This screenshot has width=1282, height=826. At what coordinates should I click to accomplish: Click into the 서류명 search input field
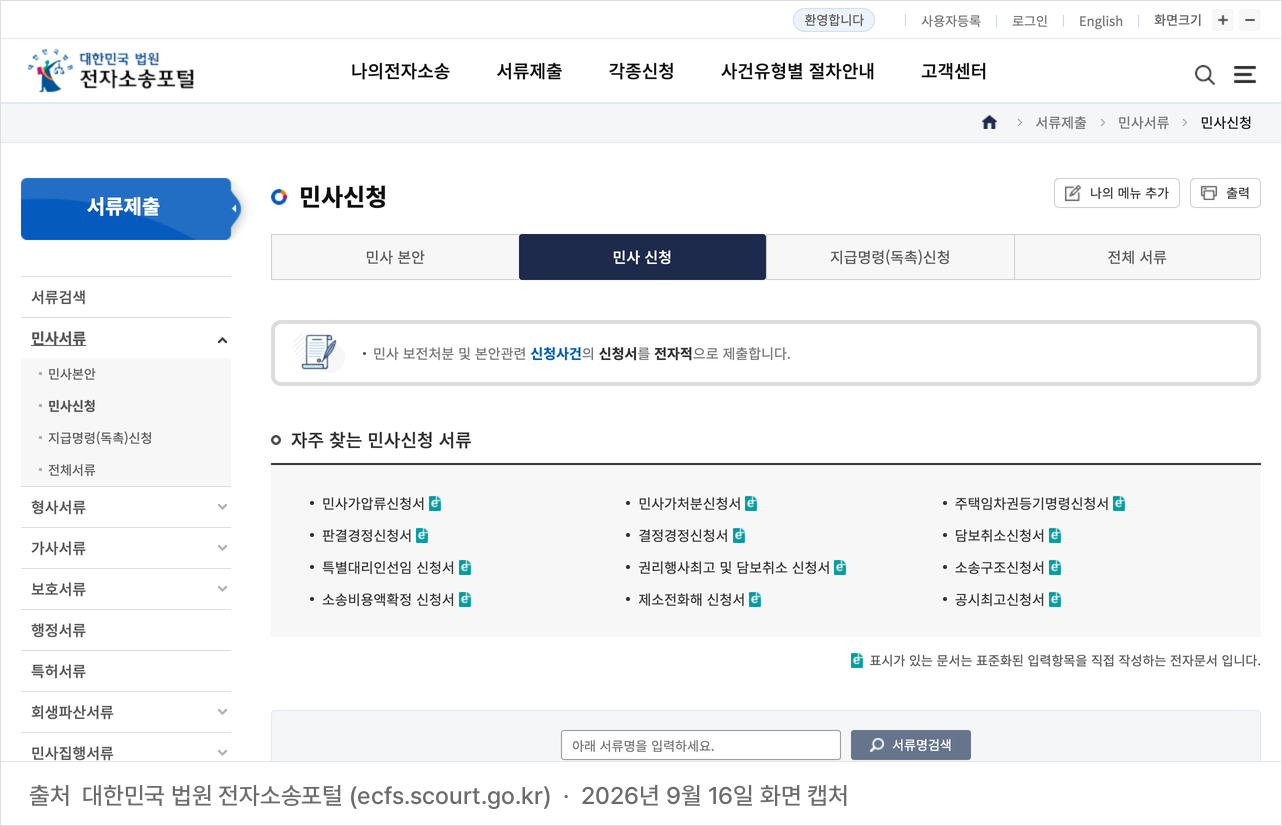(x=701, y=745)
